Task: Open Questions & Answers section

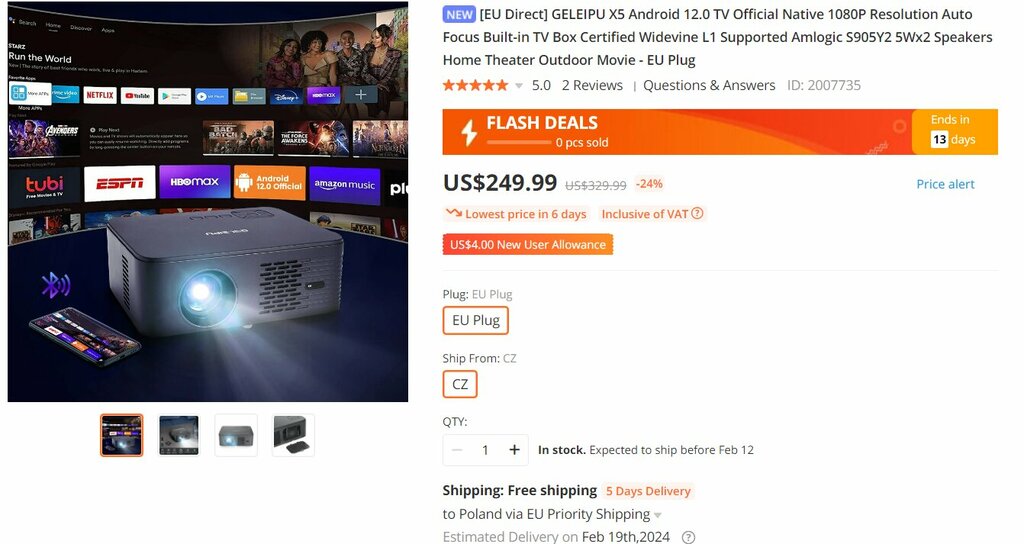Action: [709, 86]
